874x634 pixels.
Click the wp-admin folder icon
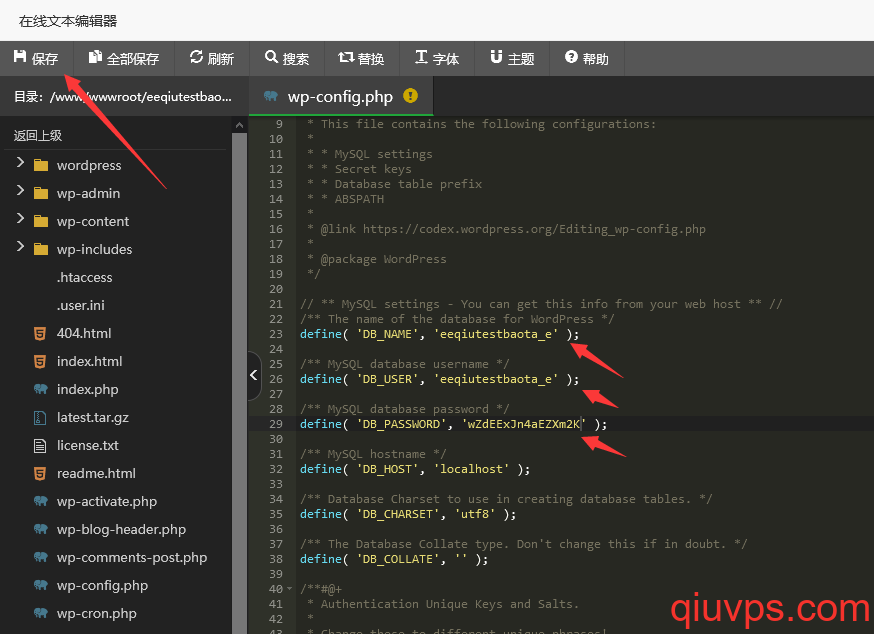(x=41, y=193)
